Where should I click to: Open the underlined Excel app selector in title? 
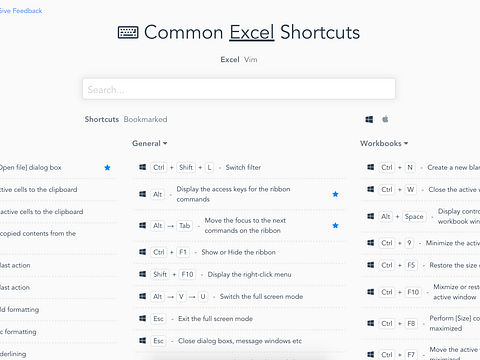pos(252,32)
